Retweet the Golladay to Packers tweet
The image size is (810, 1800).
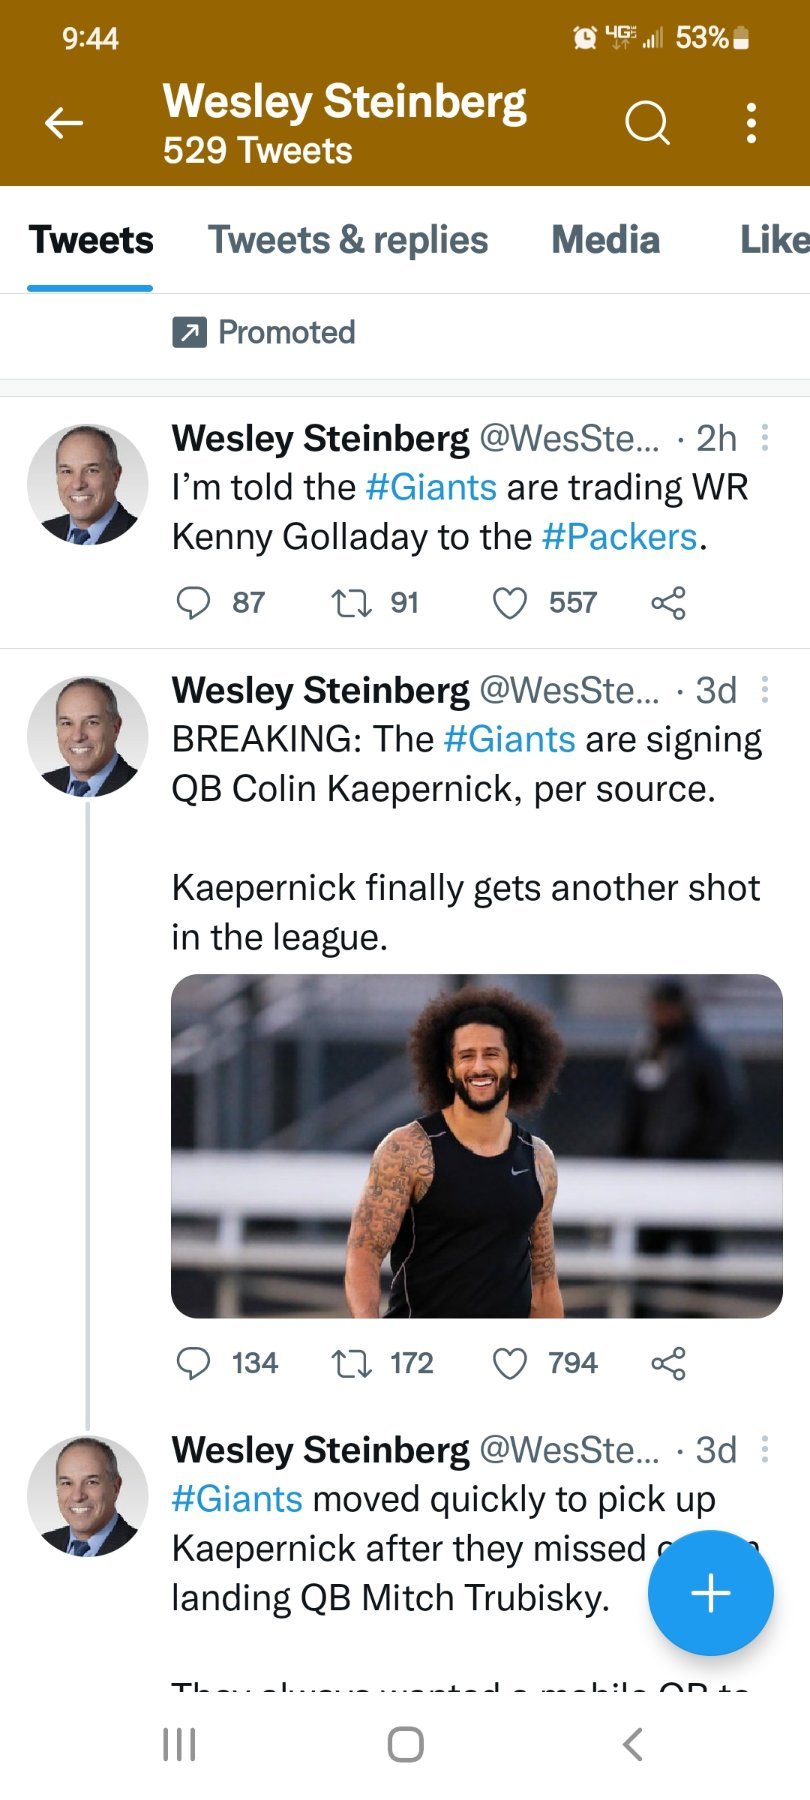351,603
